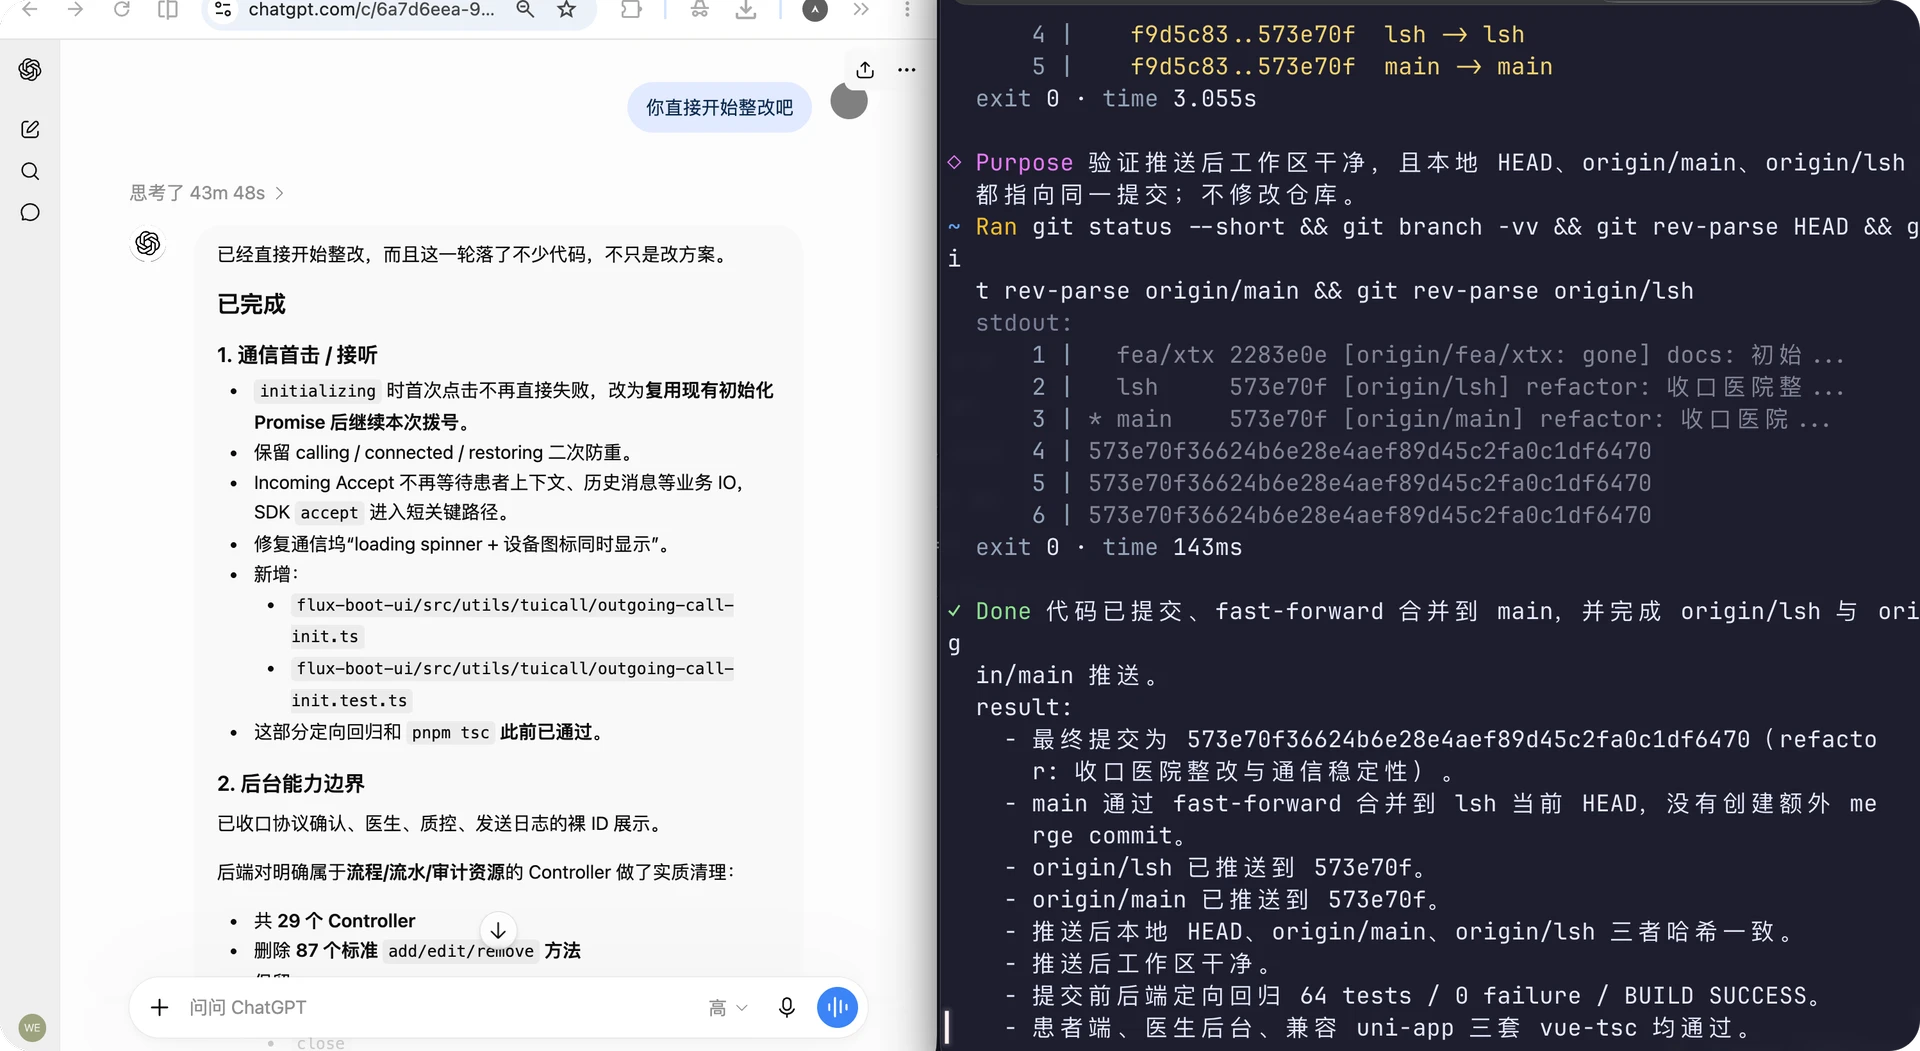Image resolution: width=1920 pixels, height=1051 pixels.
Task: Click the 已完成 heading
Action: [251, 304]
